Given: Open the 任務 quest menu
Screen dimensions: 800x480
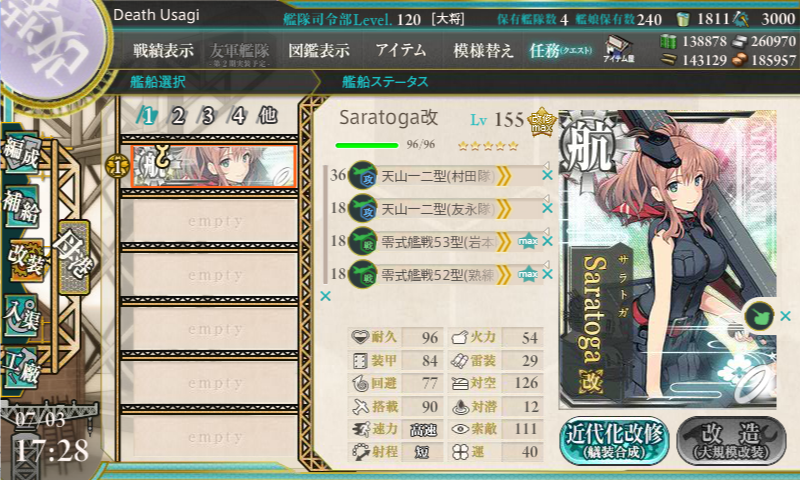Looking at the screenshot, I should tap(561, 50).
